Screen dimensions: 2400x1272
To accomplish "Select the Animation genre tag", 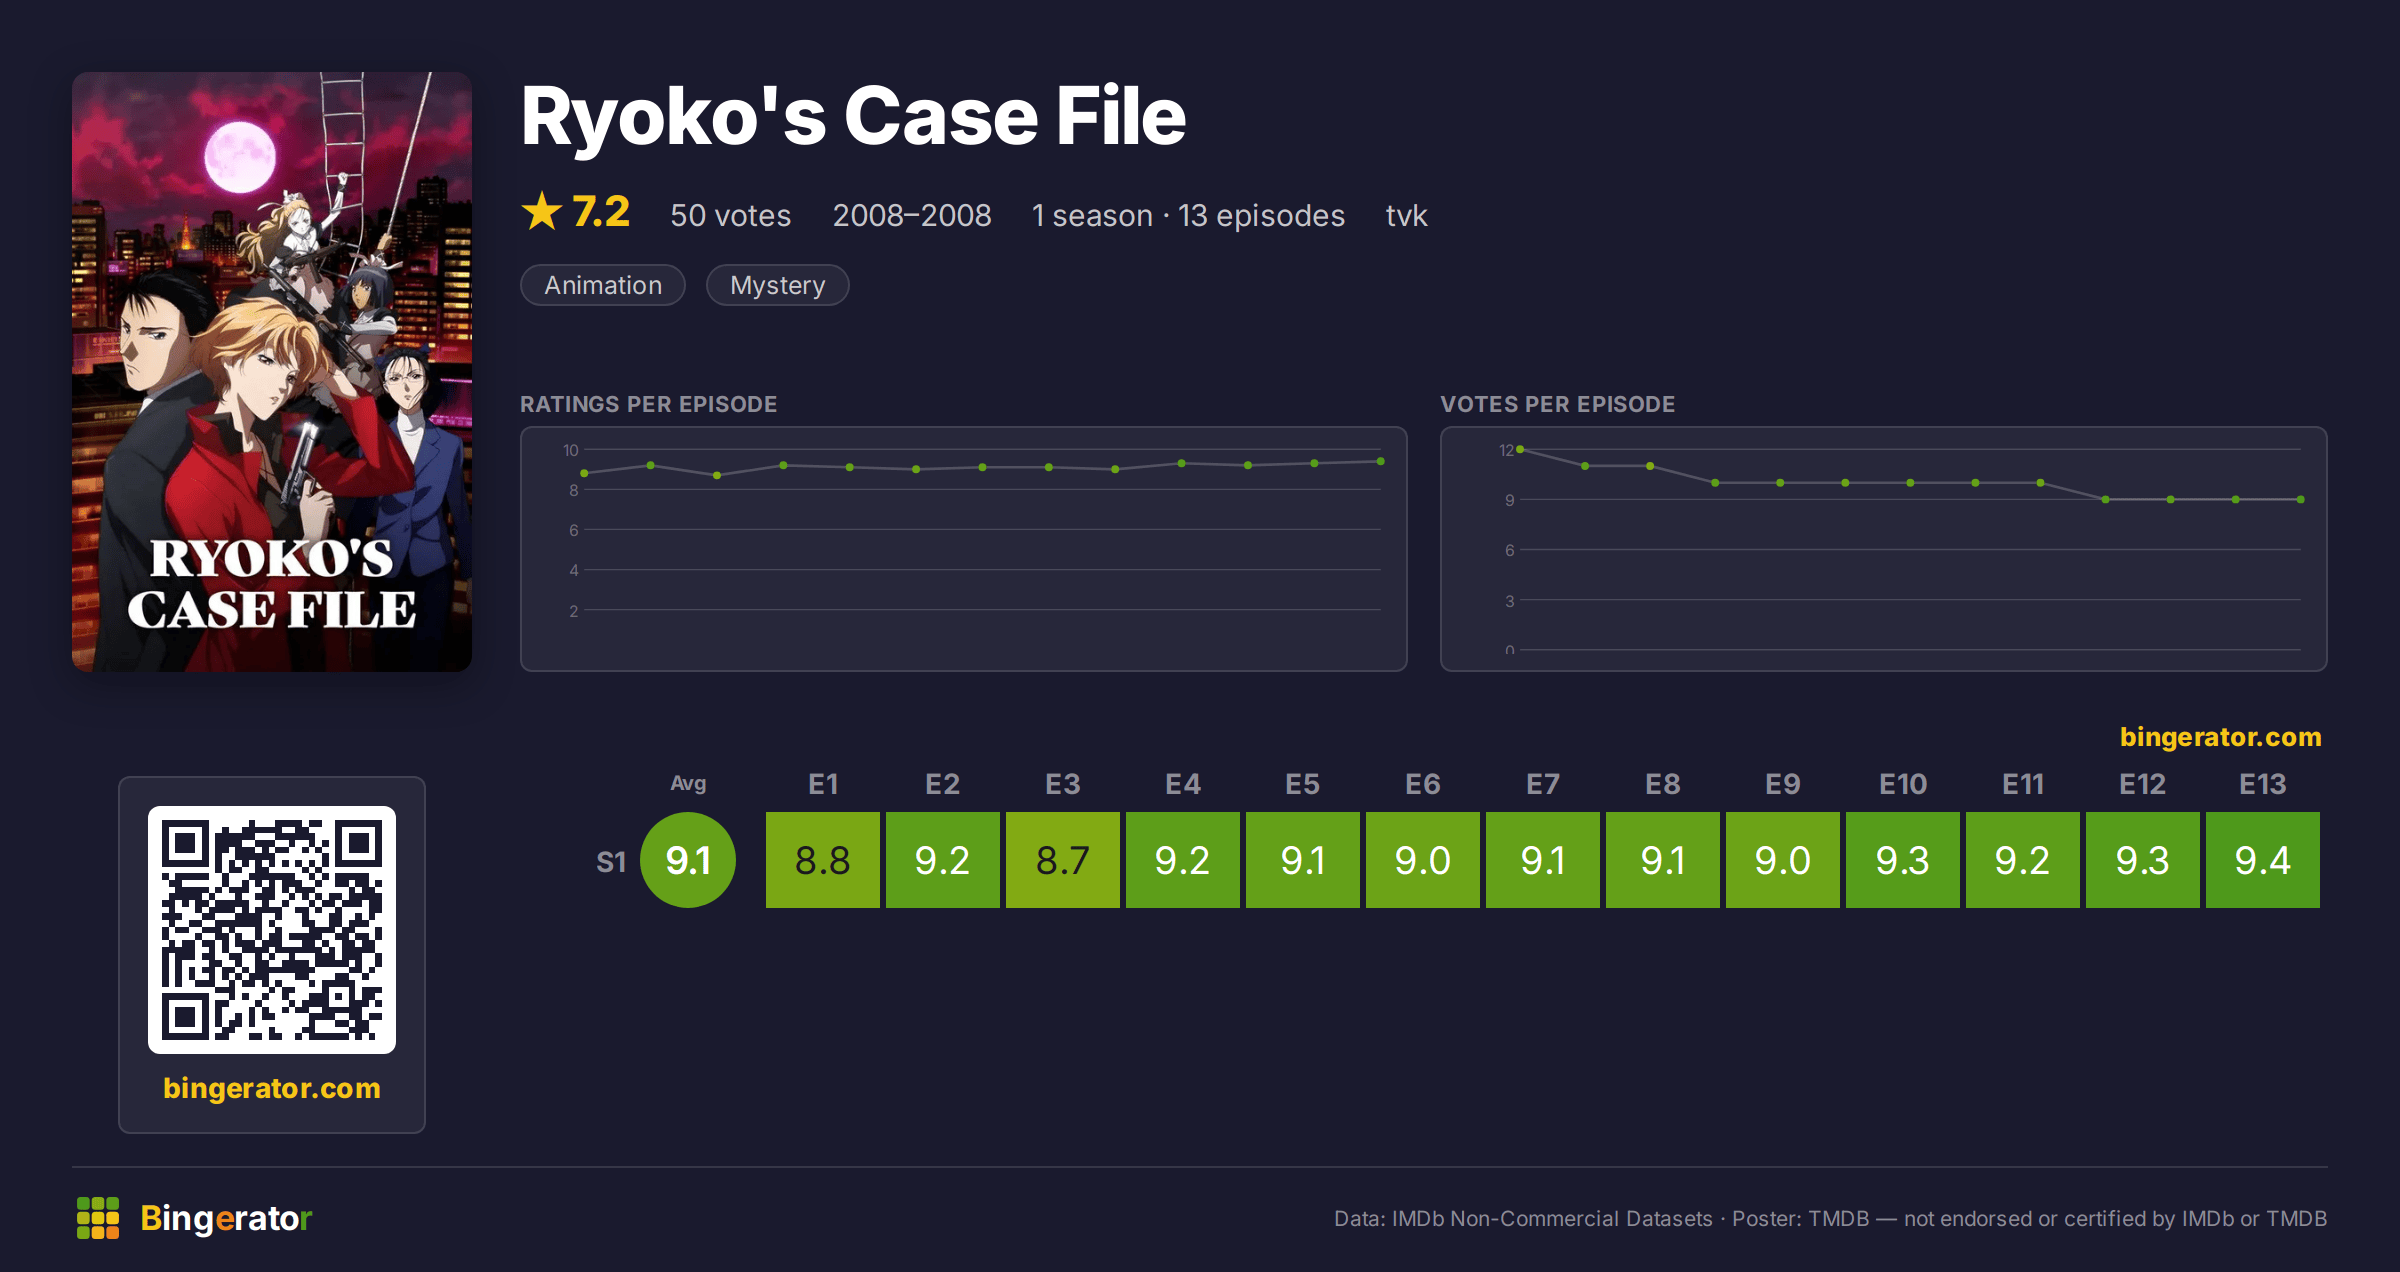I will (603, 285).
